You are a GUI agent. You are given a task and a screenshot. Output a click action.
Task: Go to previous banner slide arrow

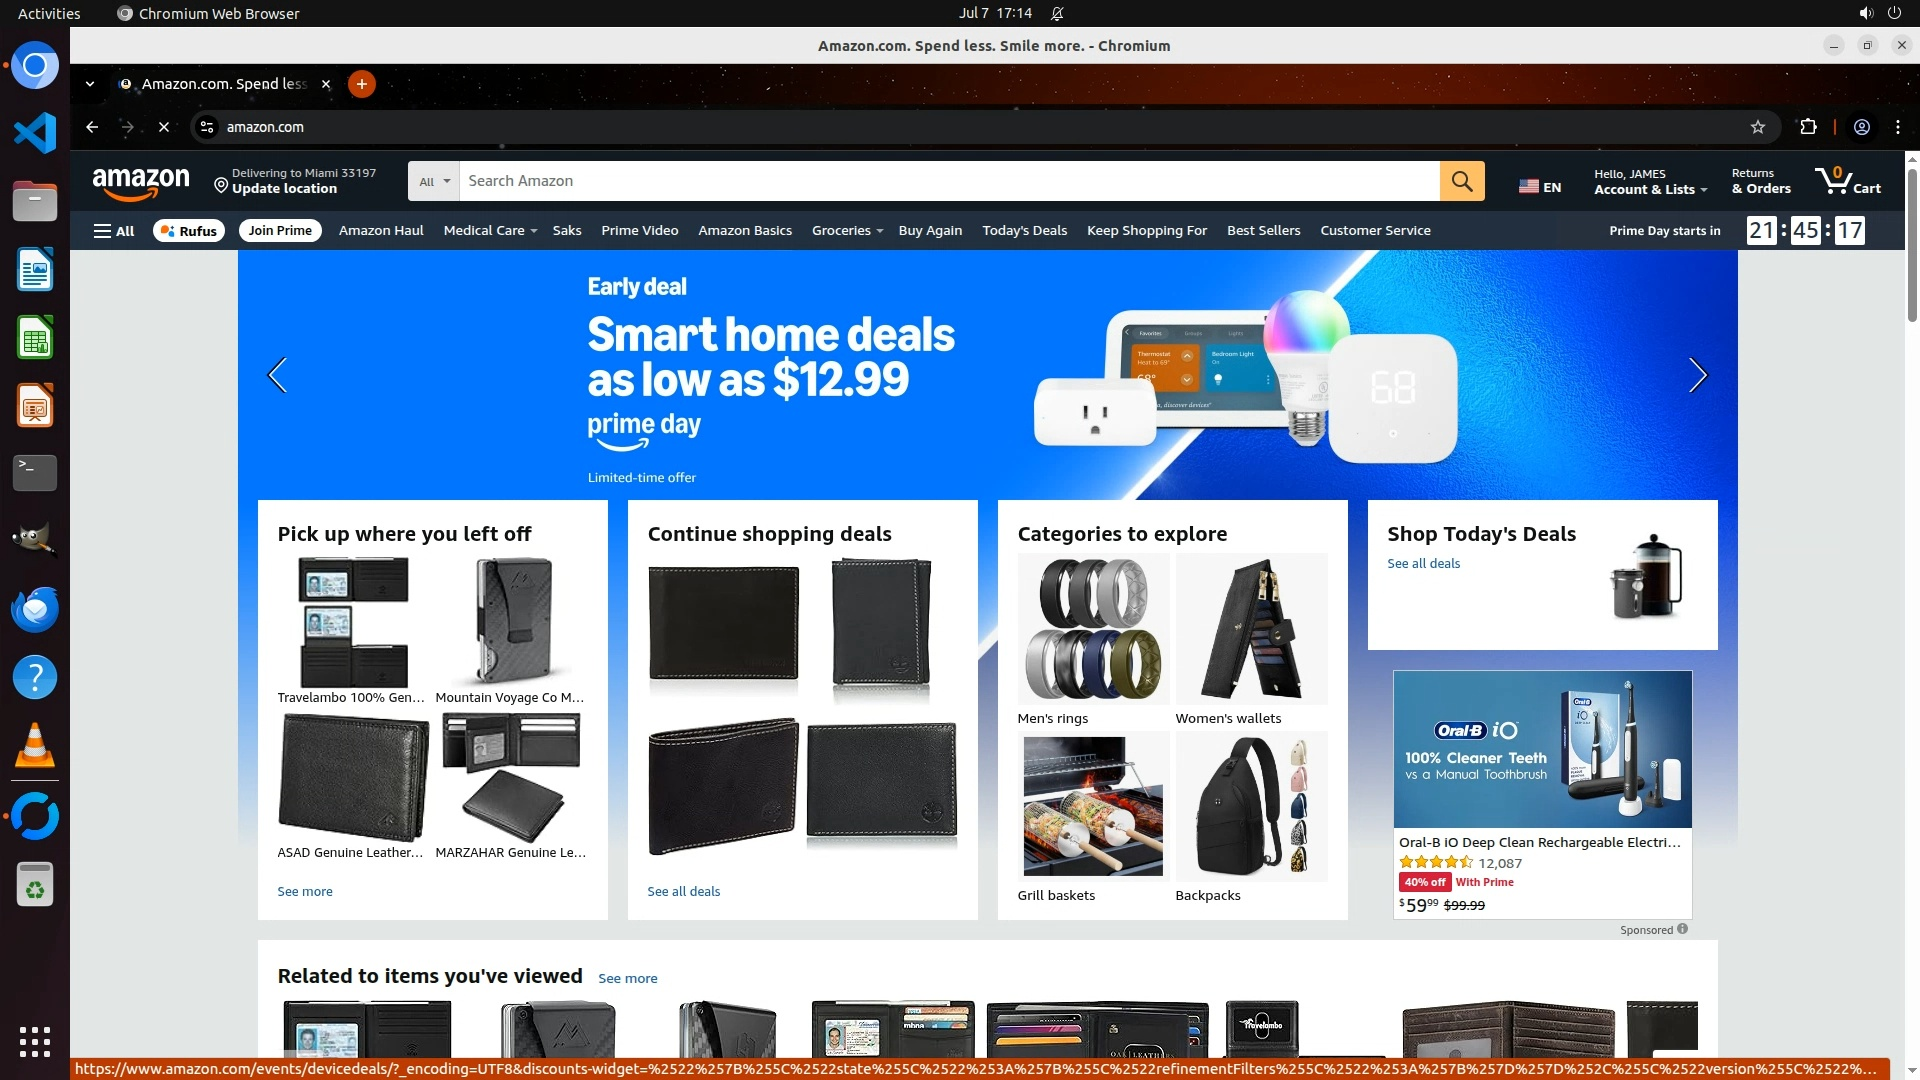pyautogui.click(x=278, y=375)
